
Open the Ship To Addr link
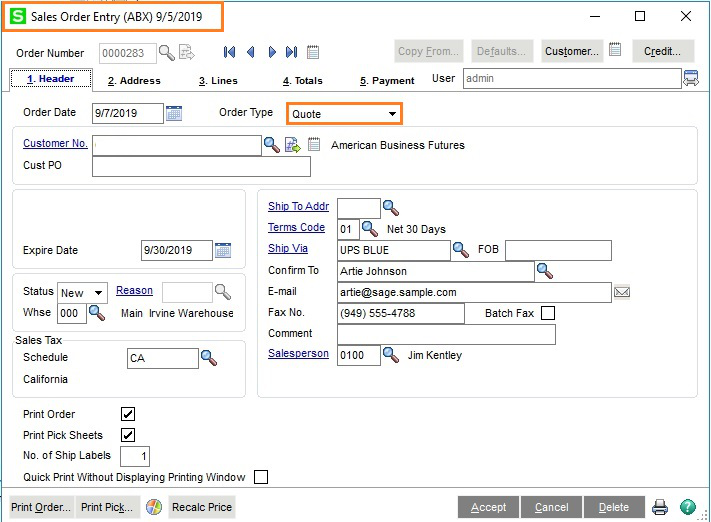[298, 206]
